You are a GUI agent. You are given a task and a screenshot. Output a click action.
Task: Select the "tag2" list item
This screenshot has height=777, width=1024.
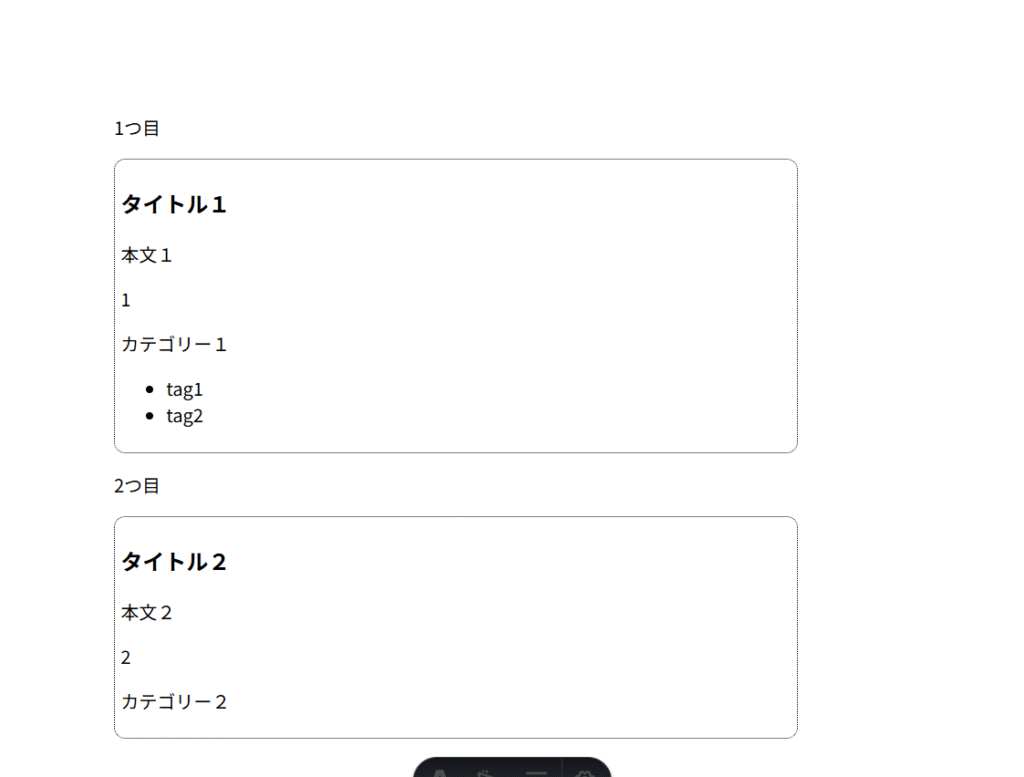(x=185, y=416)
